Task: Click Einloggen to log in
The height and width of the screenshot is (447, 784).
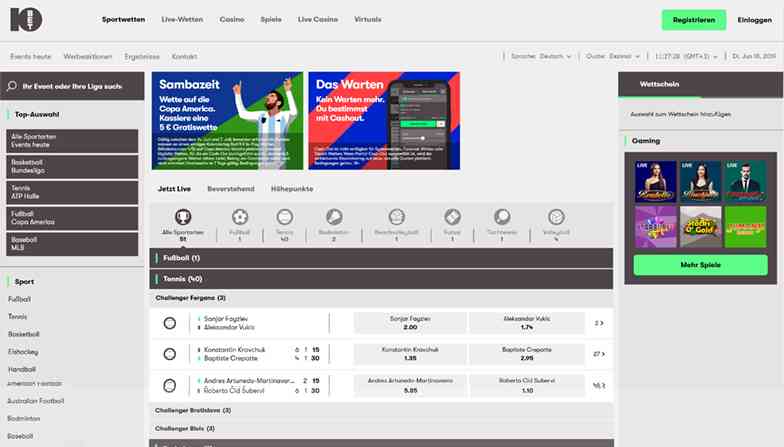Action: point(754,20)
